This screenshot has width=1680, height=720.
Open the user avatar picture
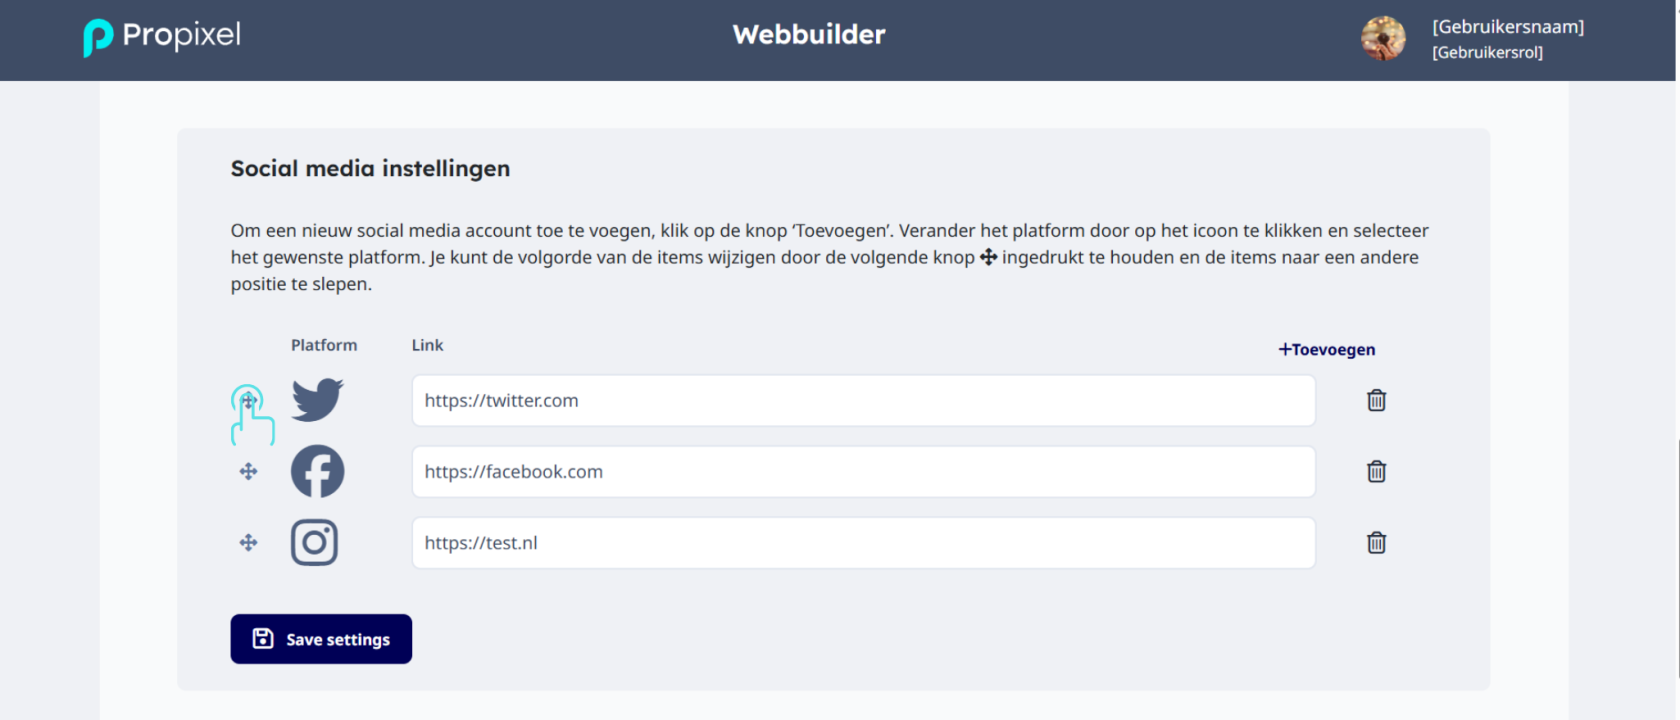click(x=1383, y=39)
